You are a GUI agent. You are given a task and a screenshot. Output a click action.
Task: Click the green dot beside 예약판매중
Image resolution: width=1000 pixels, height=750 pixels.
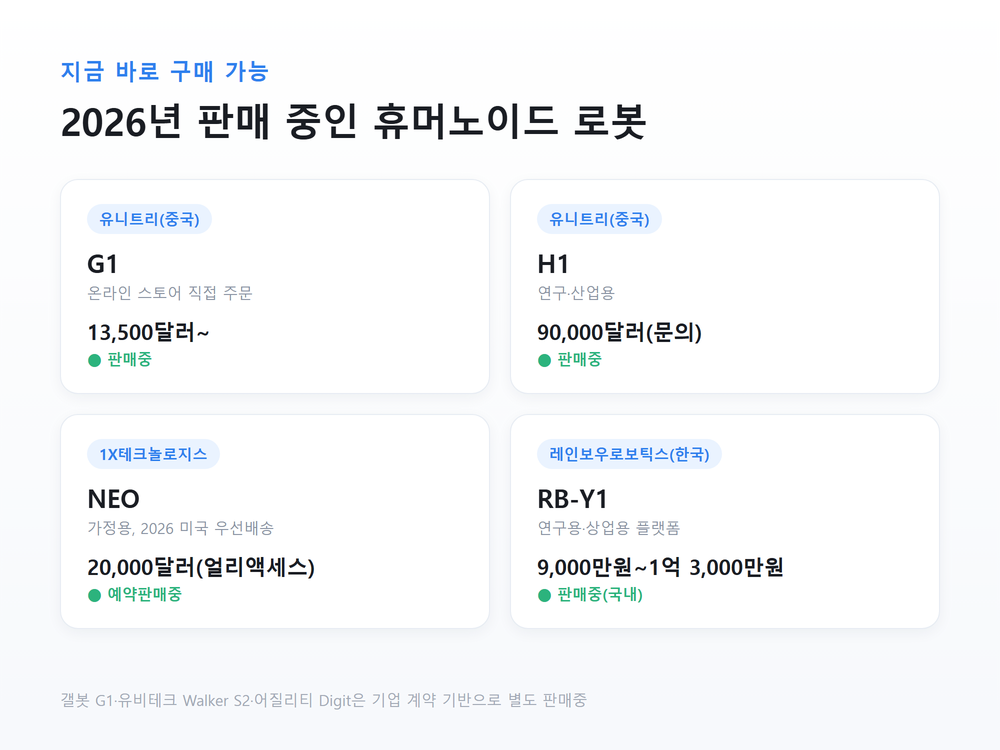tap(94, 595)
